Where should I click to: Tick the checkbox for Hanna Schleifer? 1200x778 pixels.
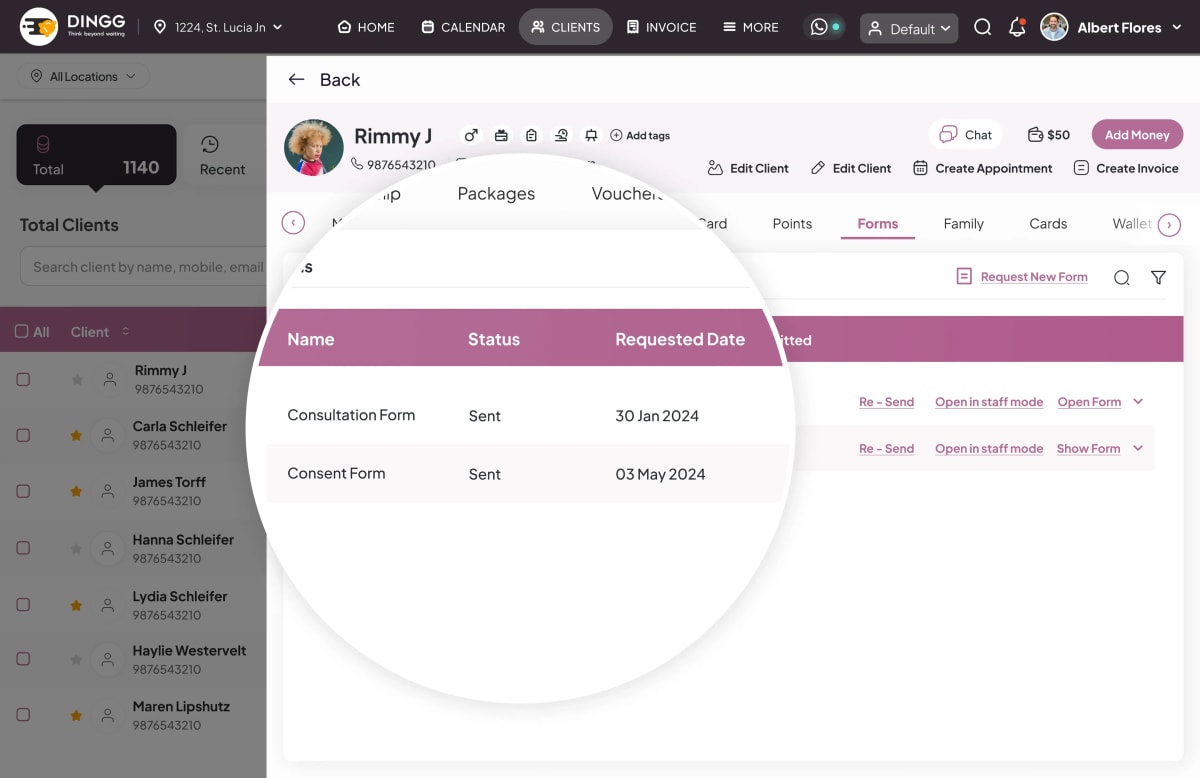23,548
